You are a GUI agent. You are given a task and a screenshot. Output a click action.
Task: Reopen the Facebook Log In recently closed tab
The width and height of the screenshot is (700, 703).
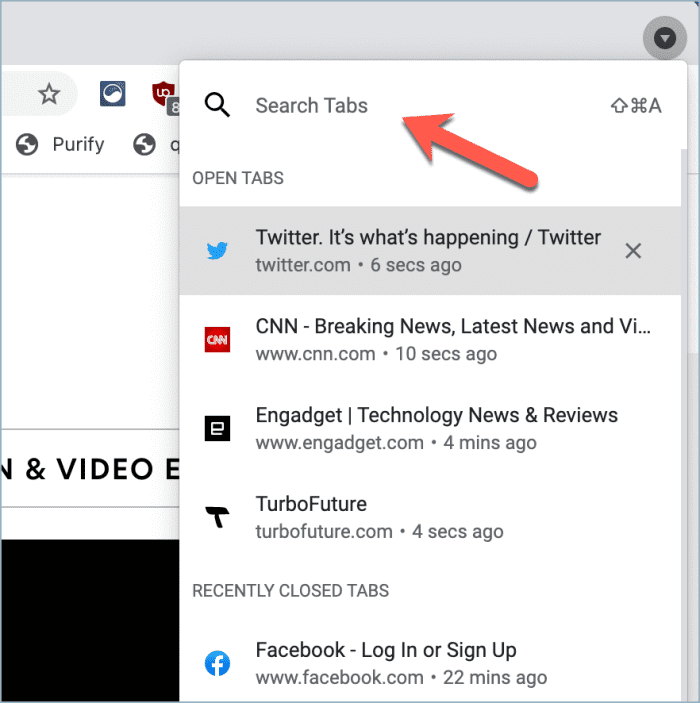point(386,650)
